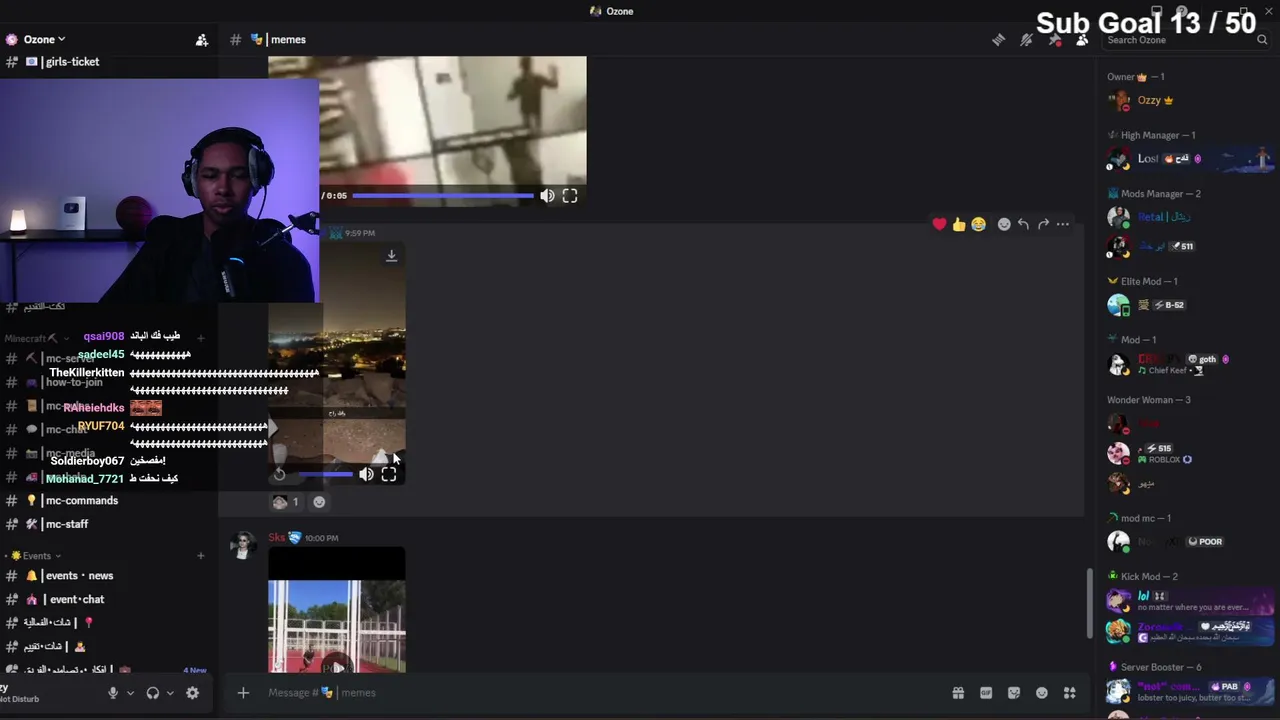Open the invite members icon beside Ozone
Image resolution: width=1280 pixels, height=720 pixels.
point(202,40)
